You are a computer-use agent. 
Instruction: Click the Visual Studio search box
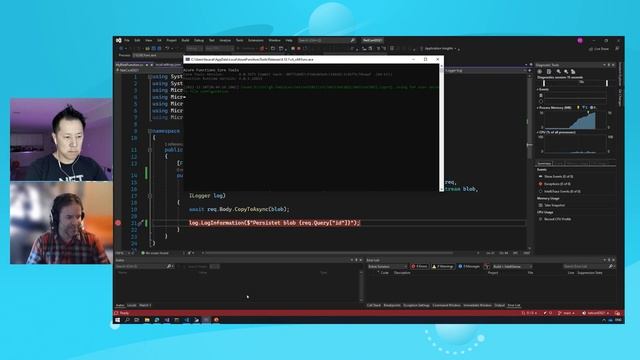pyautogui.click(x=327, y=40)
